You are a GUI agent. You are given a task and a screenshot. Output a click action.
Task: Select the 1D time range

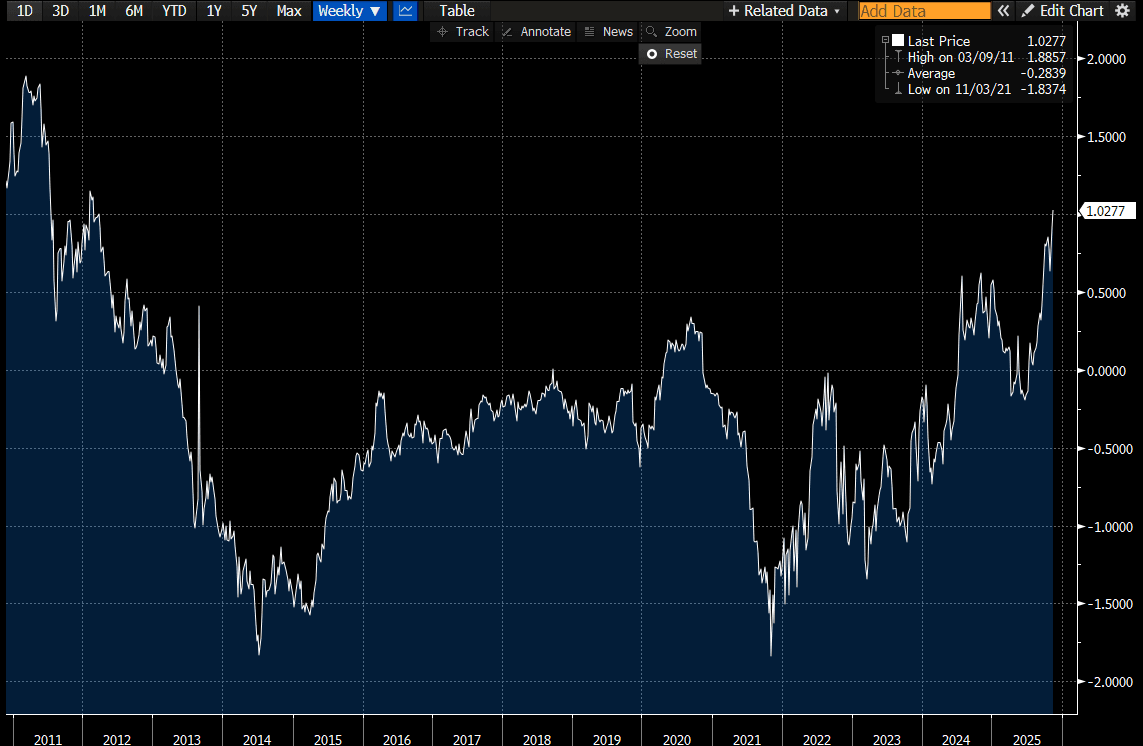[x=26, y=11]
